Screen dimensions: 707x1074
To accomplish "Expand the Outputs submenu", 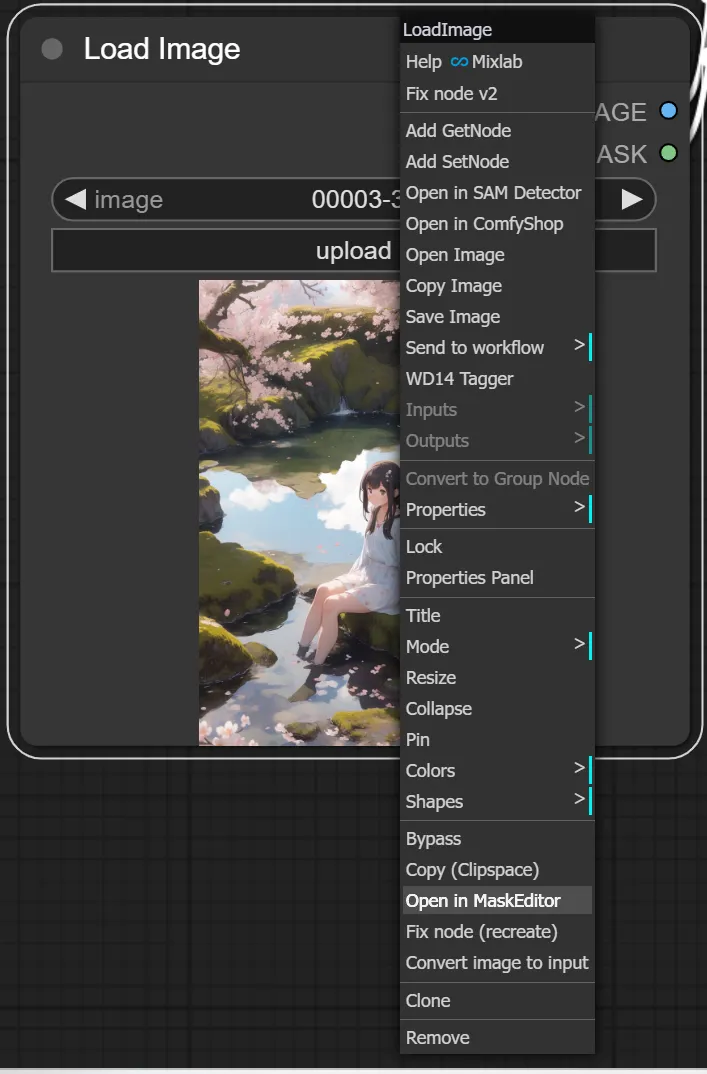I will click(x=497, y=441).
